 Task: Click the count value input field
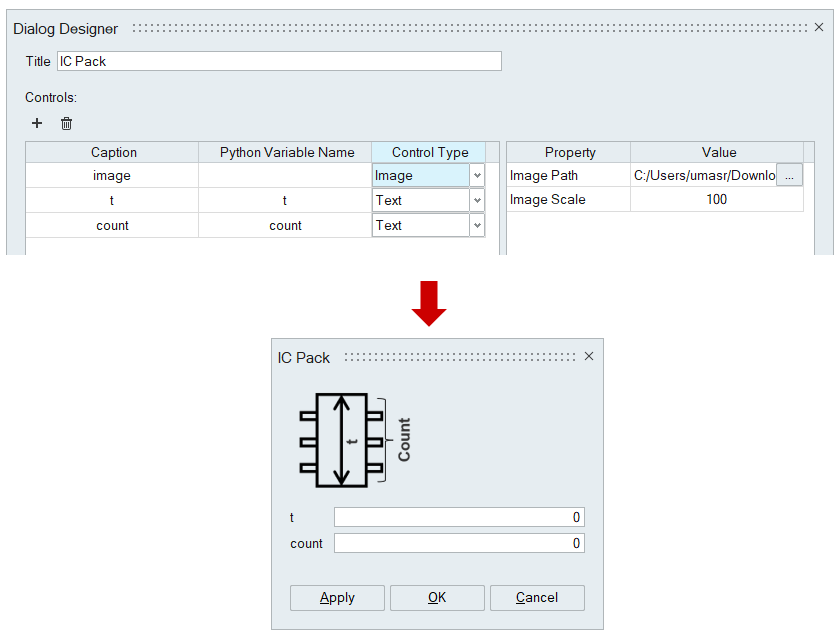[459, 543]
